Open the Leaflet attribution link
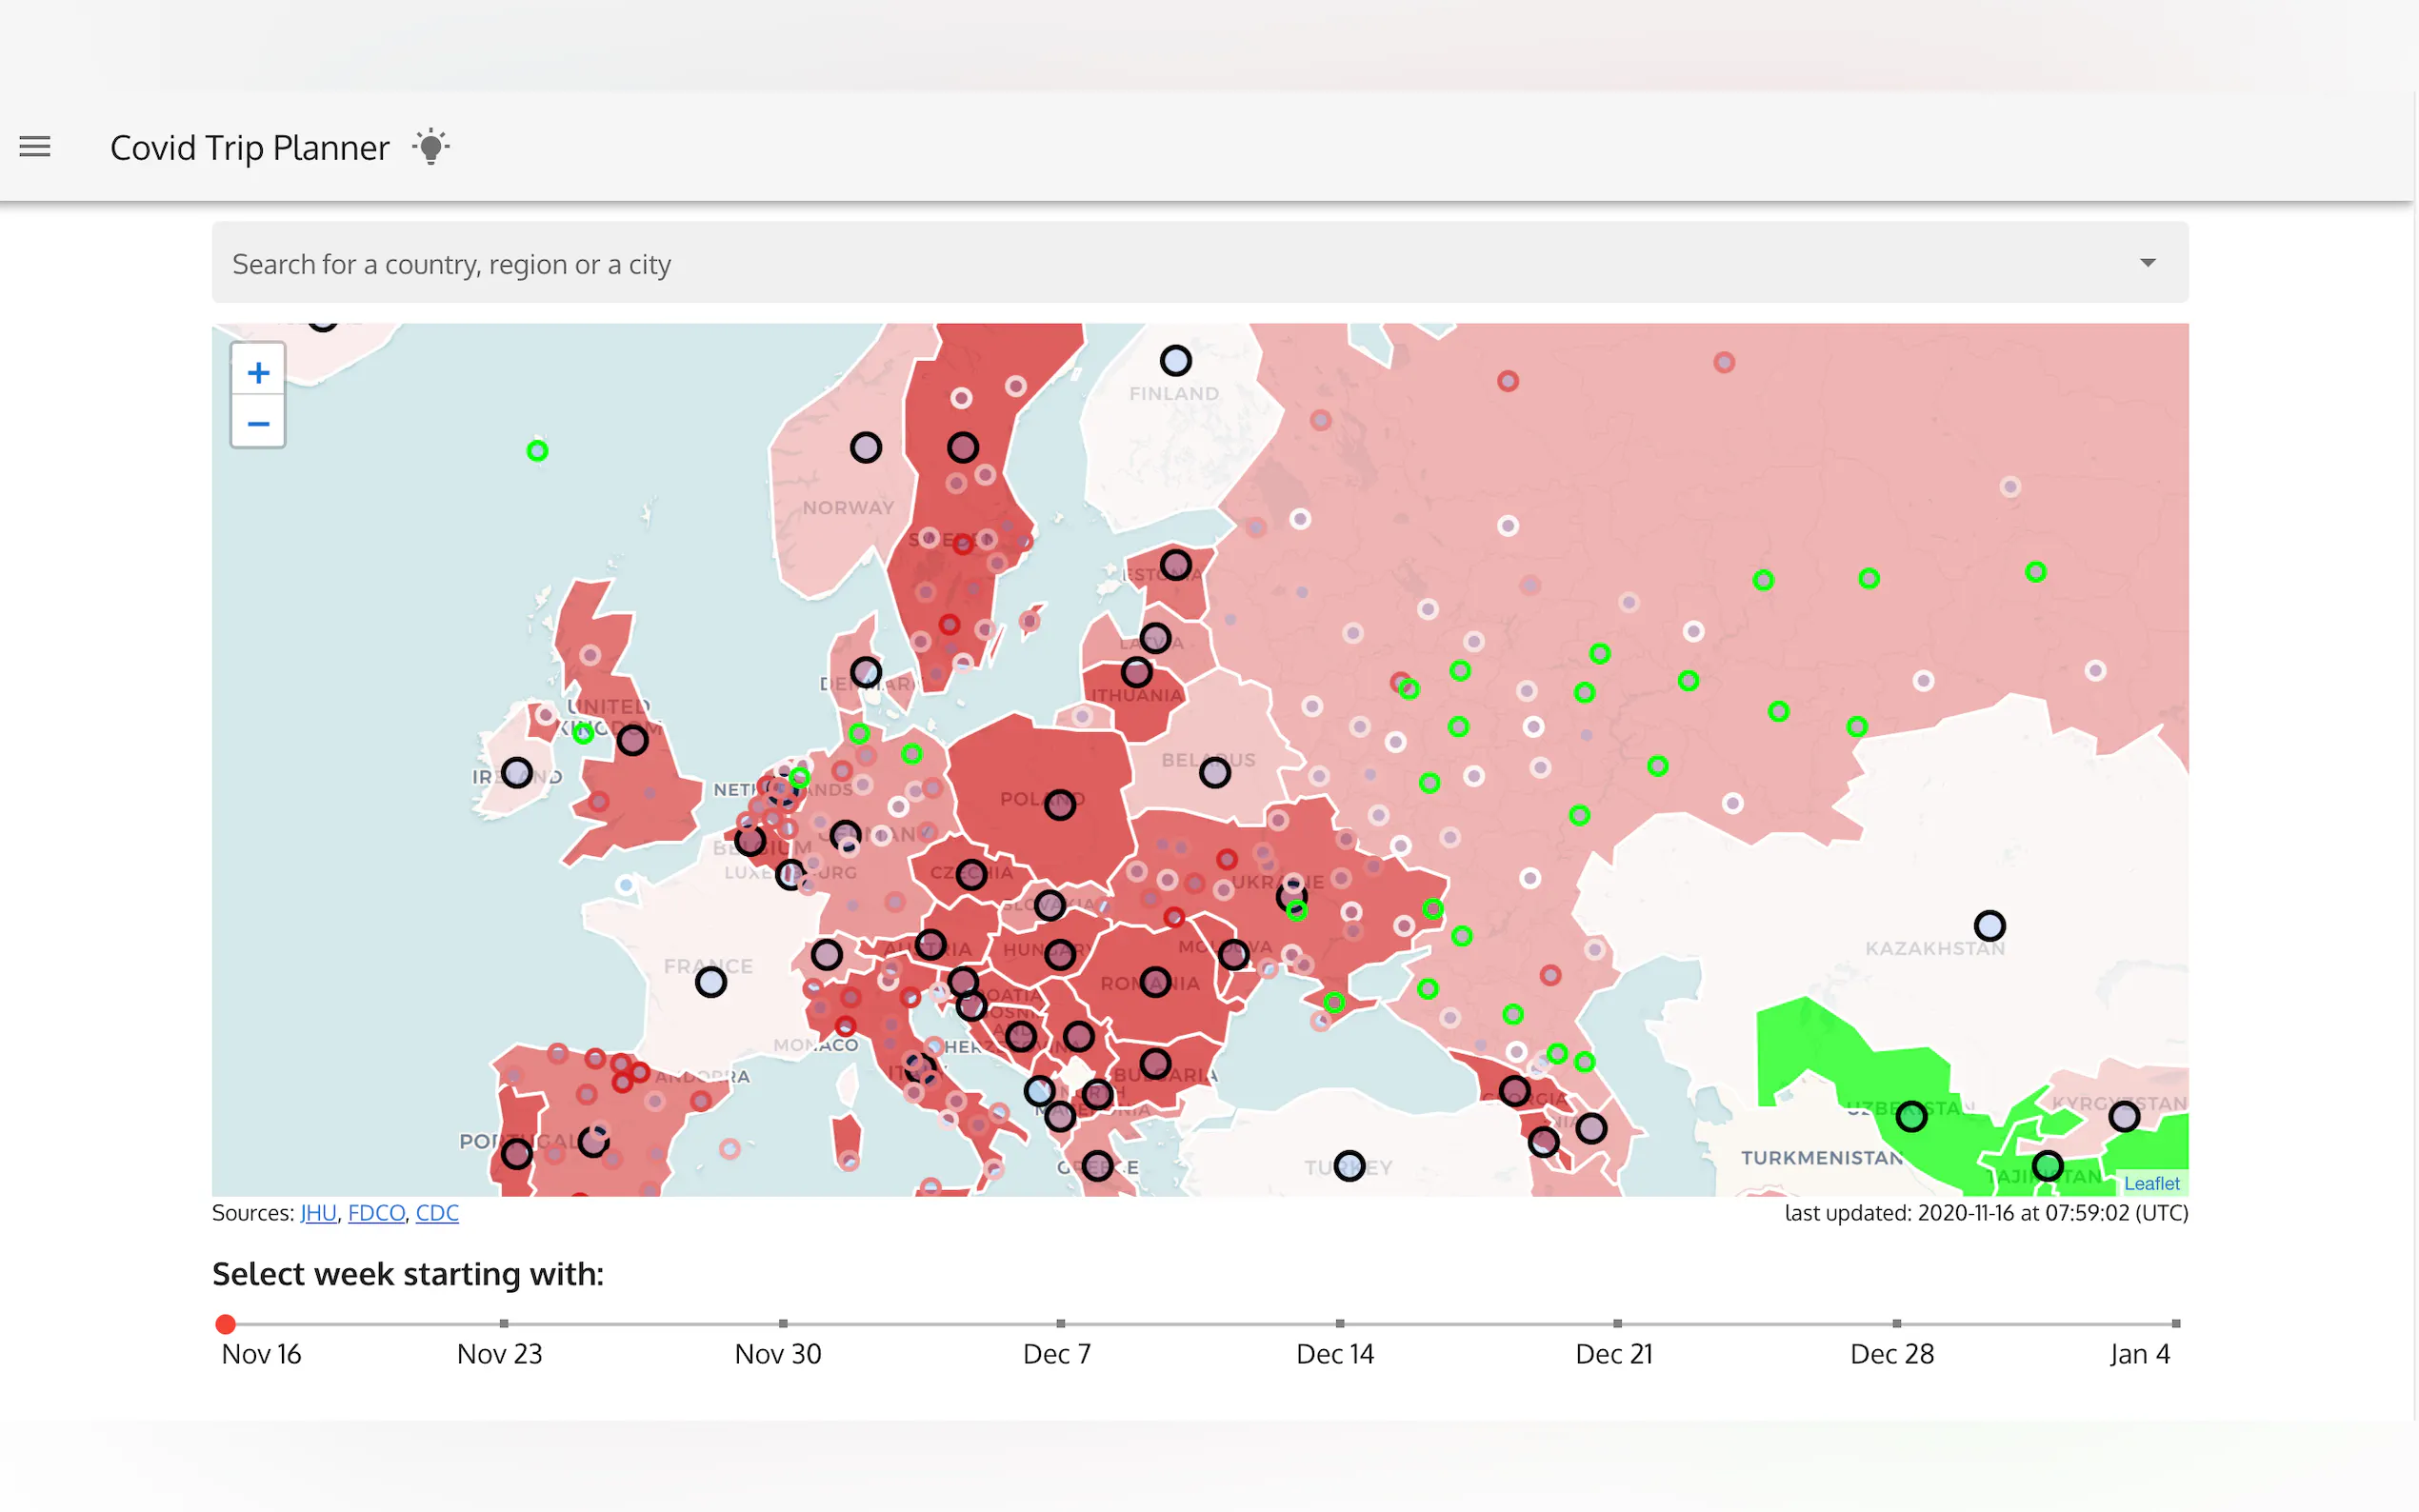Viewport: 2419px width, 1512px height. [2151, 1183]
